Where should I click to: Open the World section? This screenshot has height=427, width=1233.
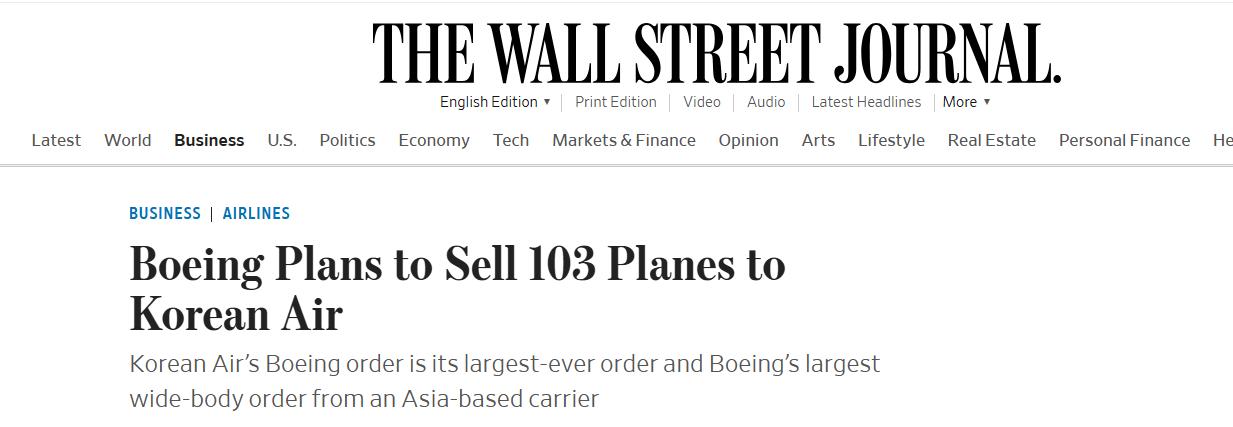click(x=128, y=140)
